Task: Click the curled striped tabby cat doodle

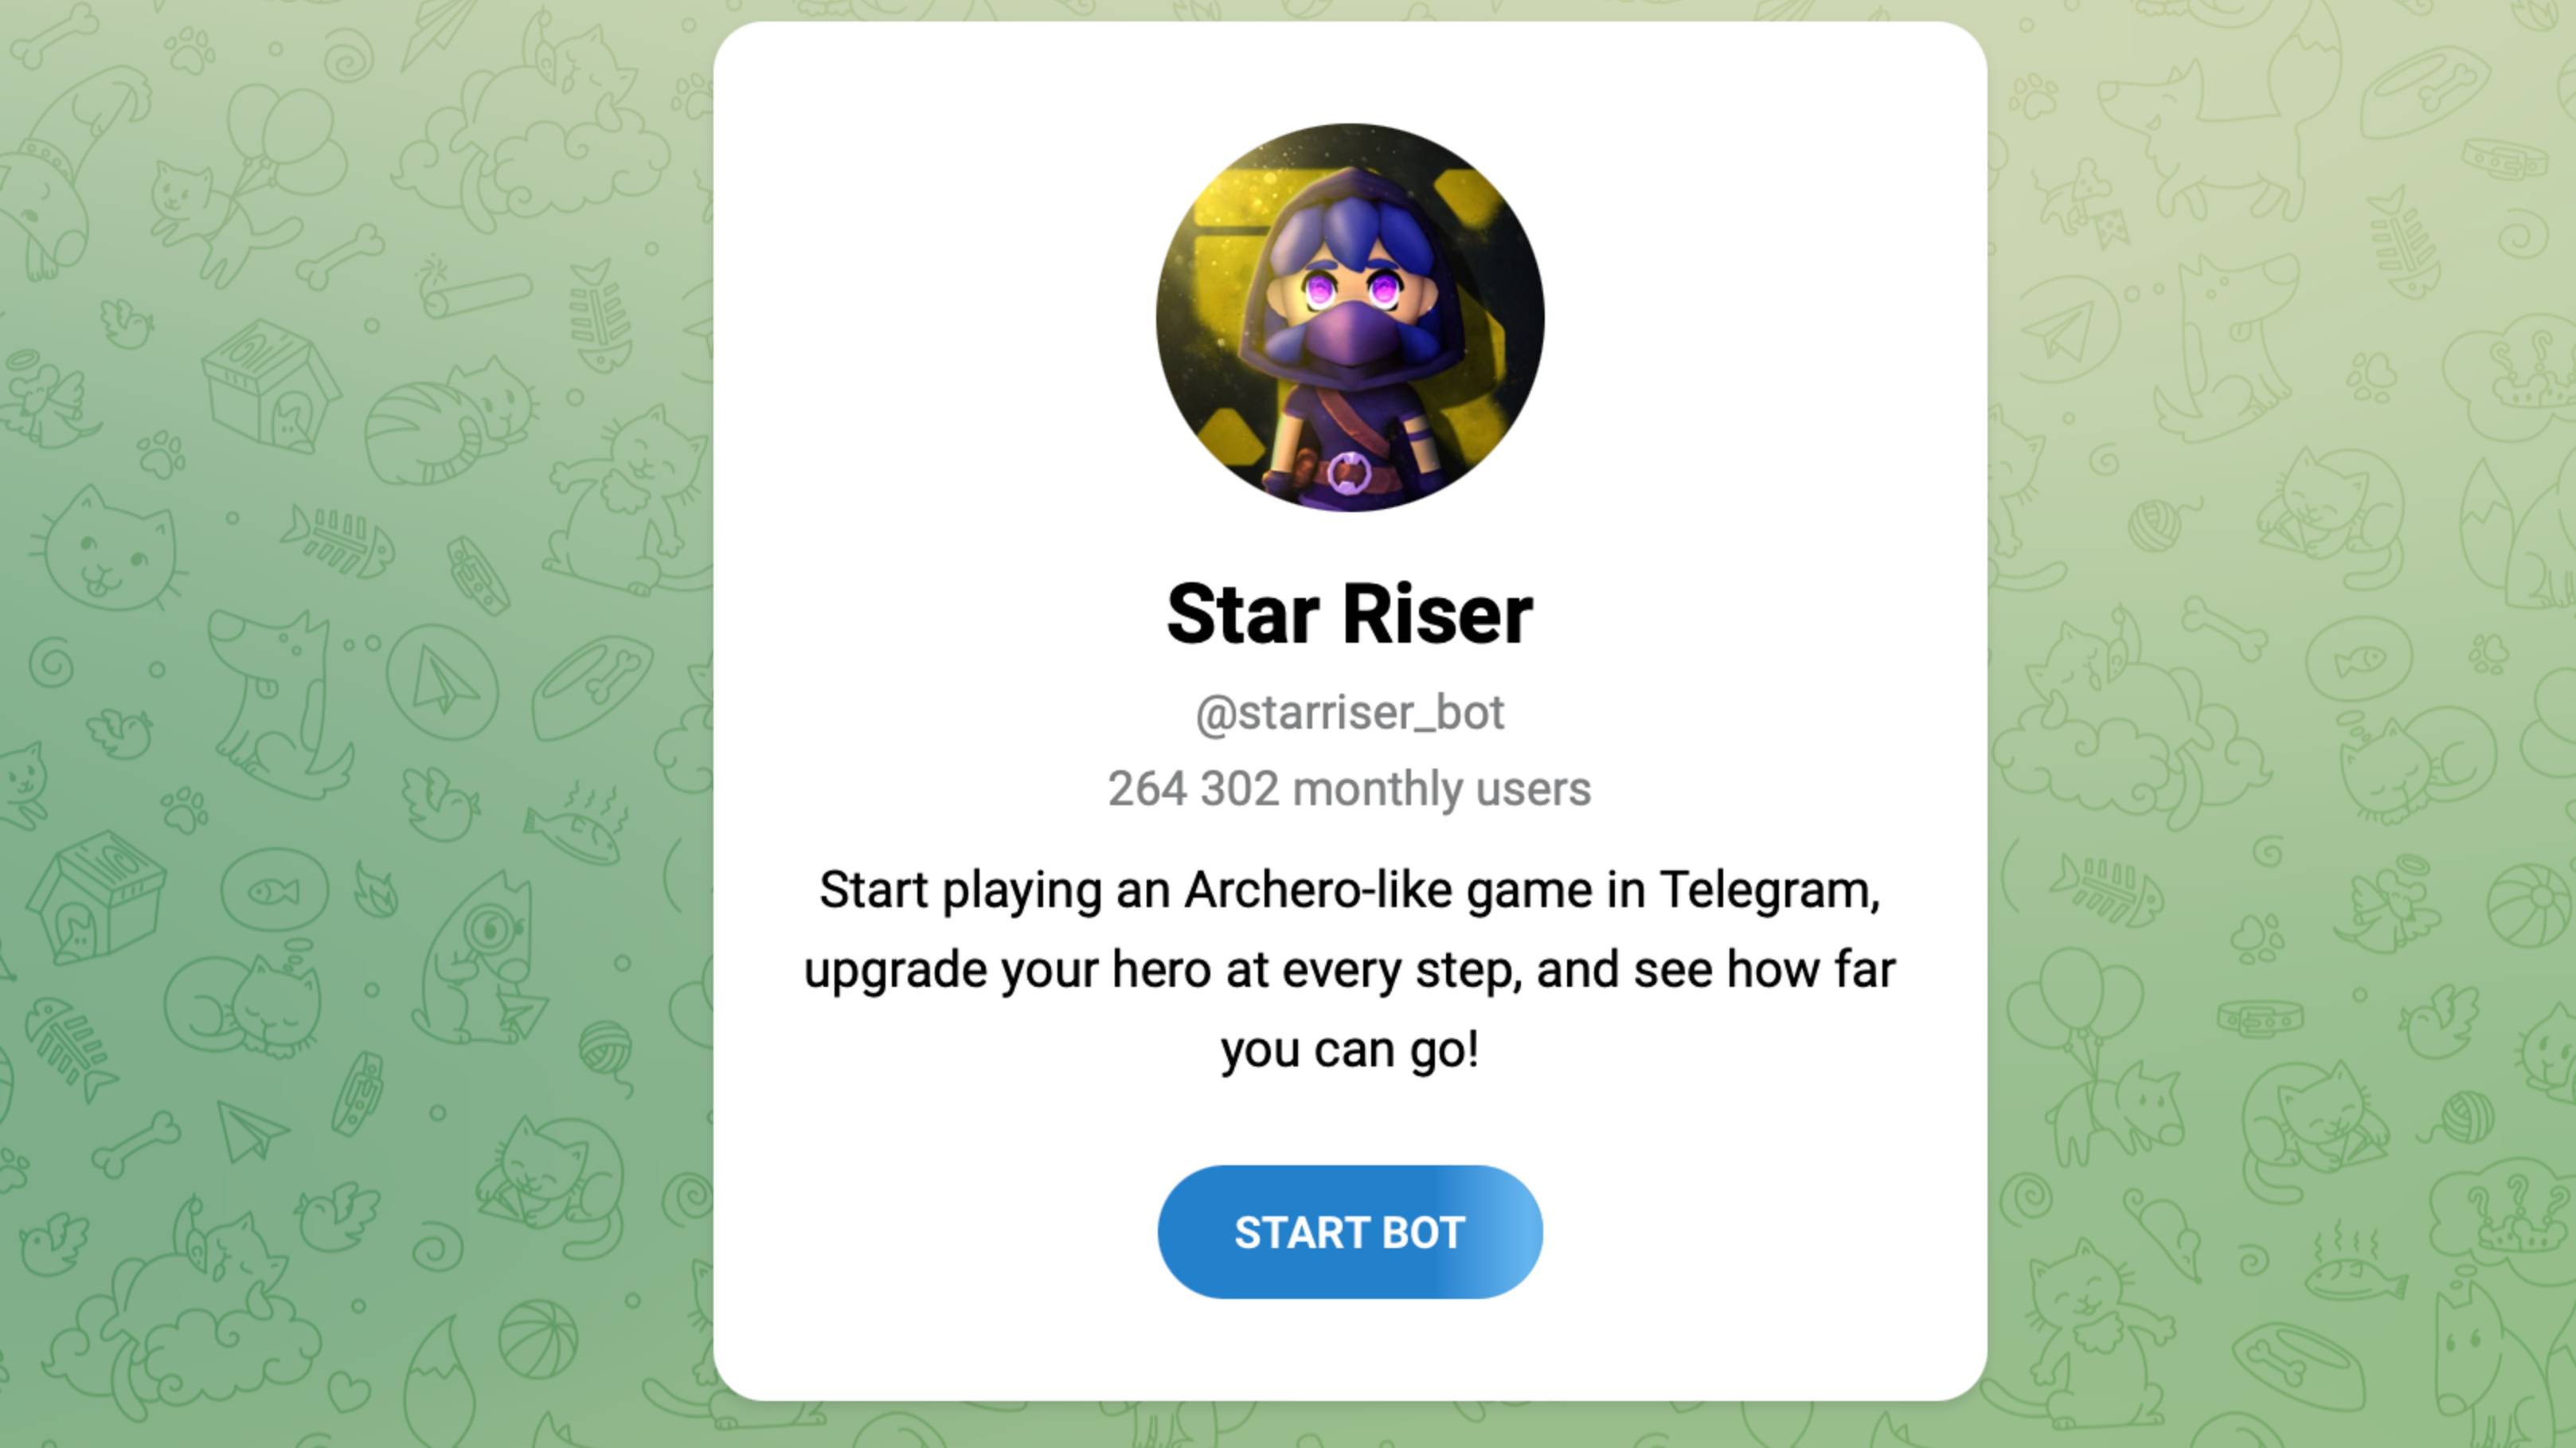Action: click(x=450, y=420)
